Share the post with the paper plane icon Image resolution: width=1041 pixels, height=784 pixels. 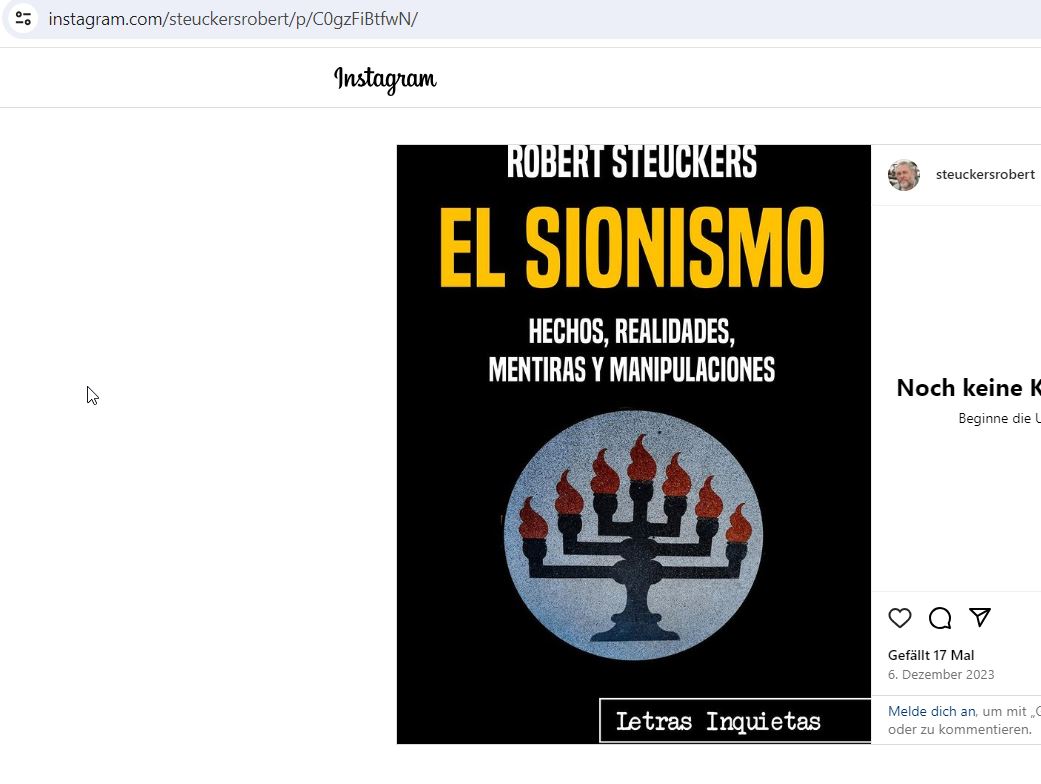[980, 617]
